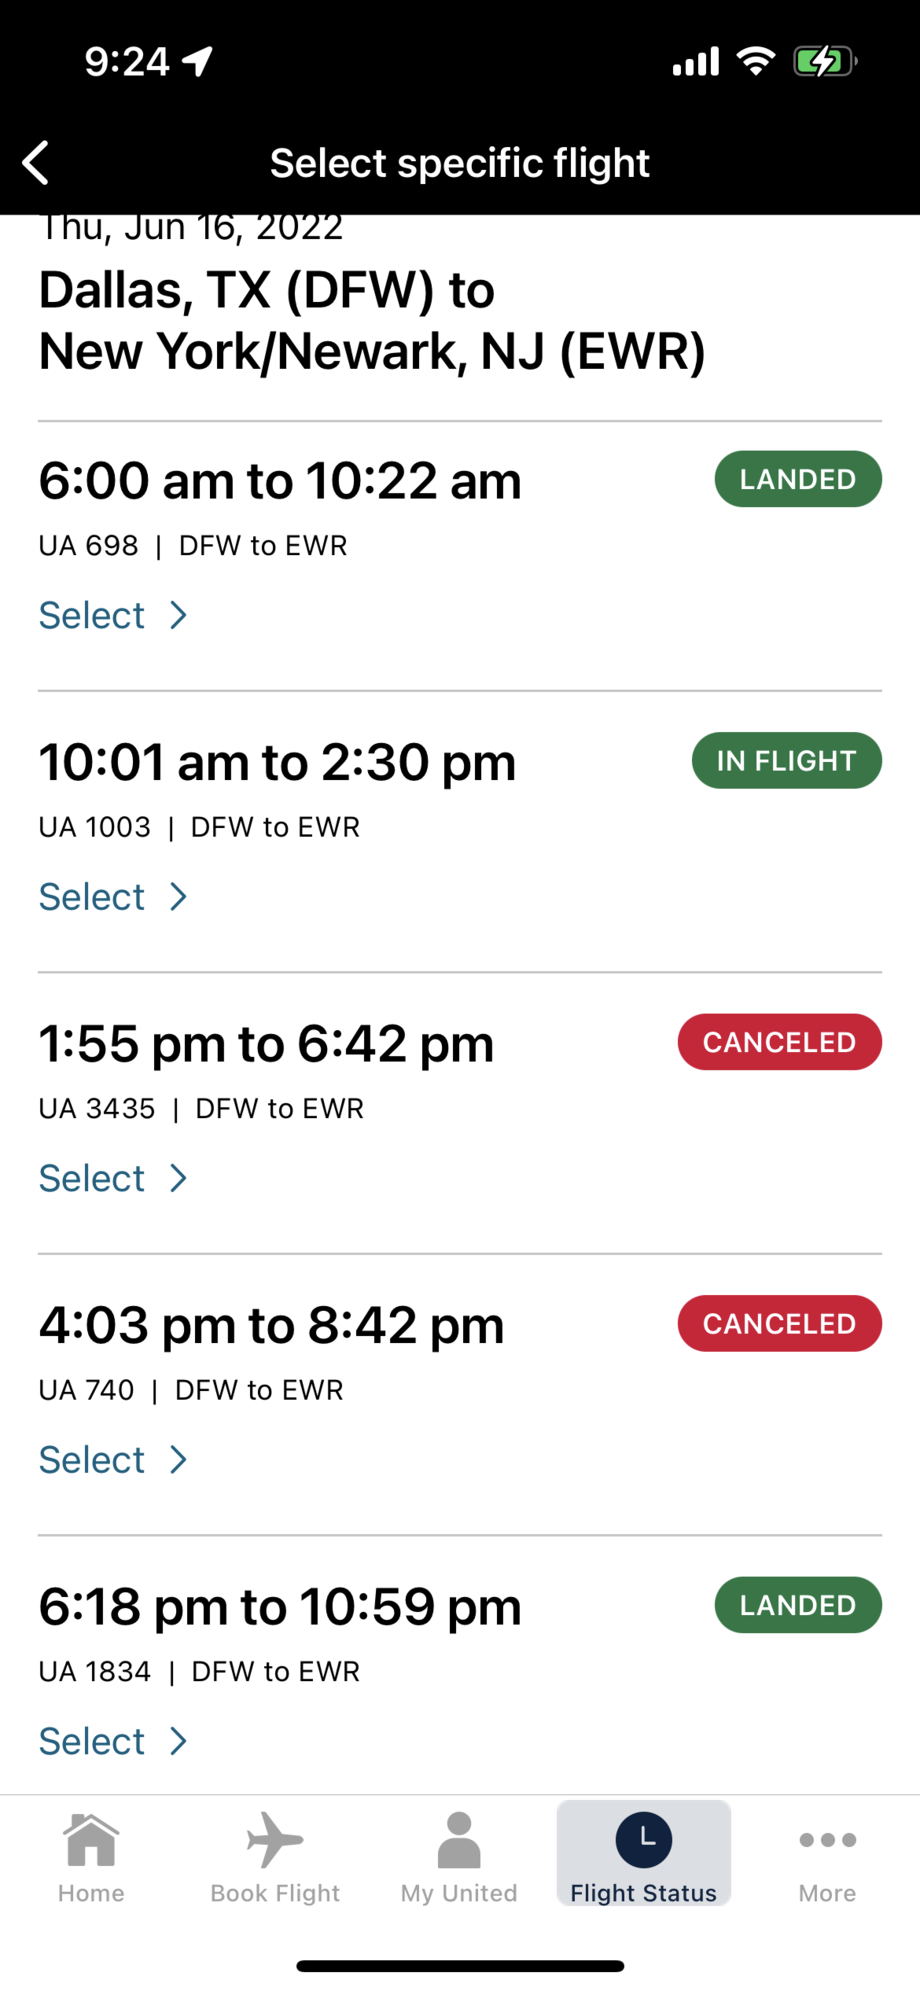Tap the Book Flight airplane icon

coord(275,1840)
